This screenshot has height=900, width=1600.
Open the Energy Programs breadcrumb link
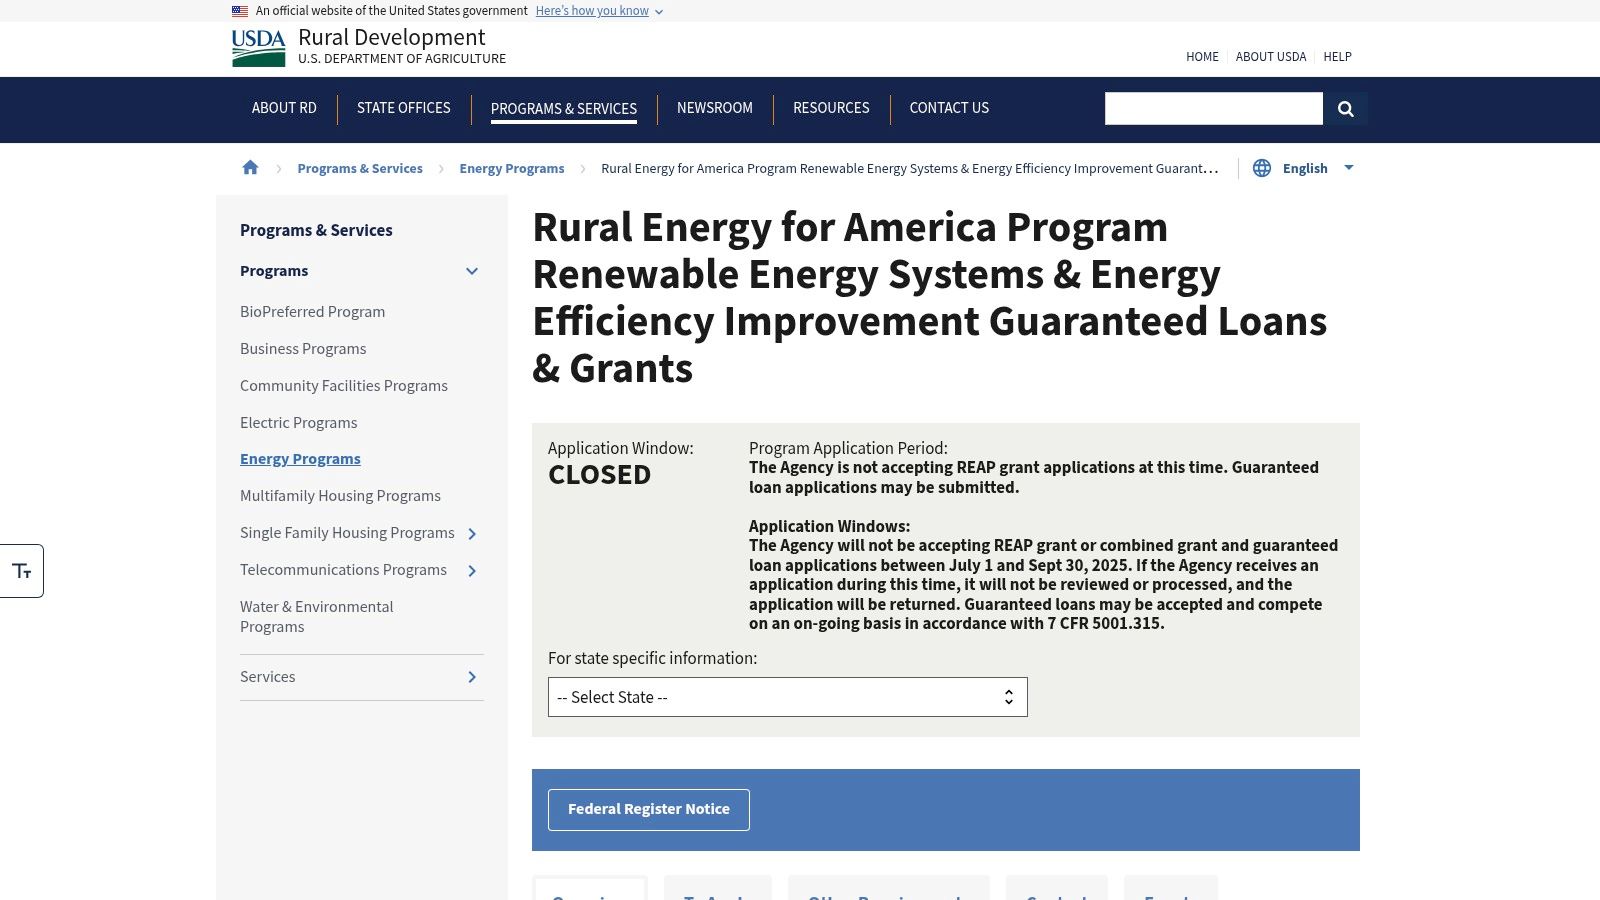pos(512,168)
